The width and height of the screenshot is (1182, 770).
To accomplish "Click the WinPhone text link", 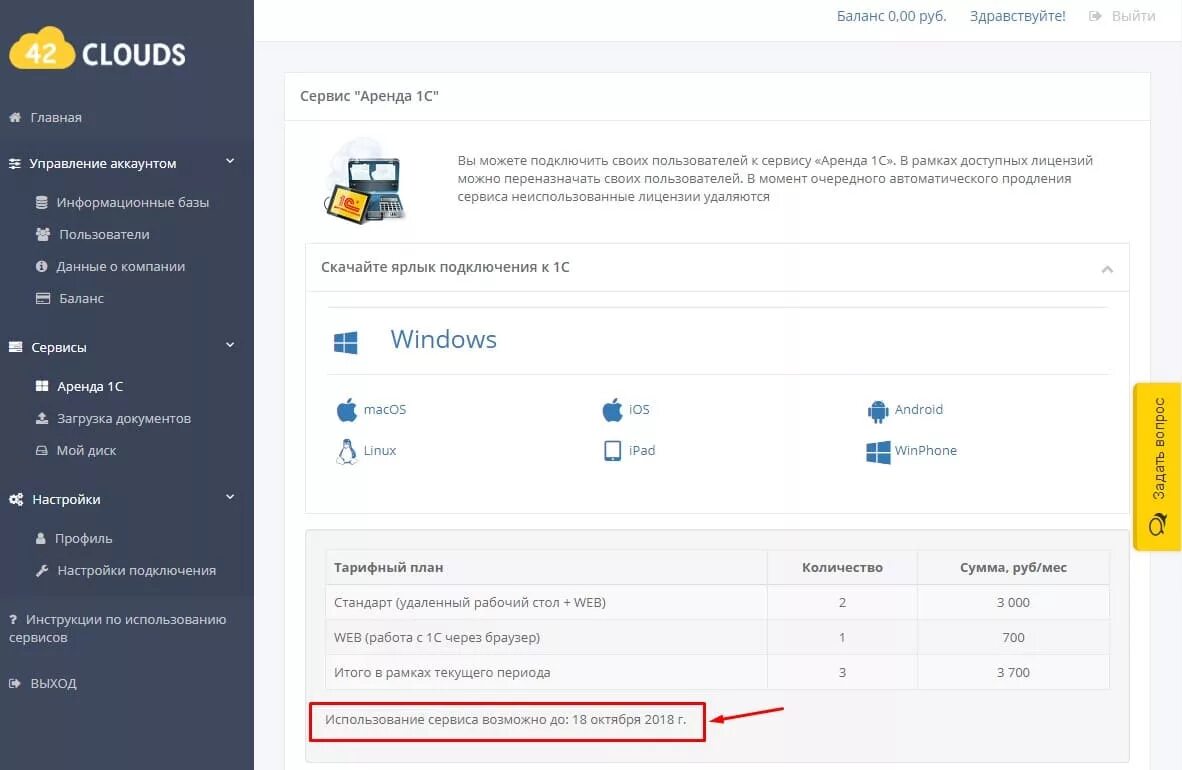I will click(925, 450).
